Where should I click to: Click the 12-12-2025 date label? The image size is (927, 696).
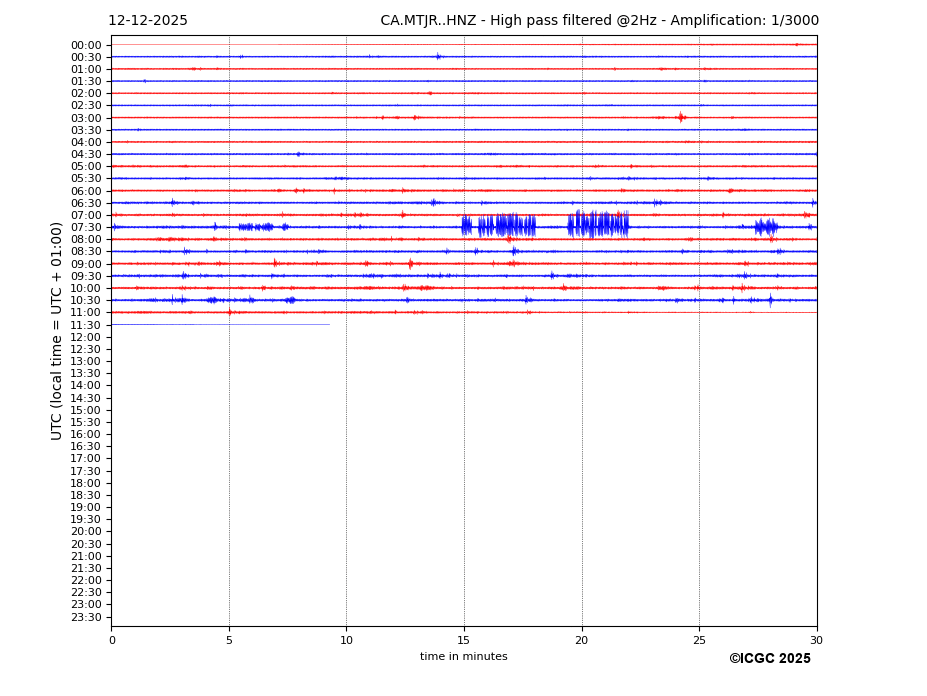coord(147,21)
